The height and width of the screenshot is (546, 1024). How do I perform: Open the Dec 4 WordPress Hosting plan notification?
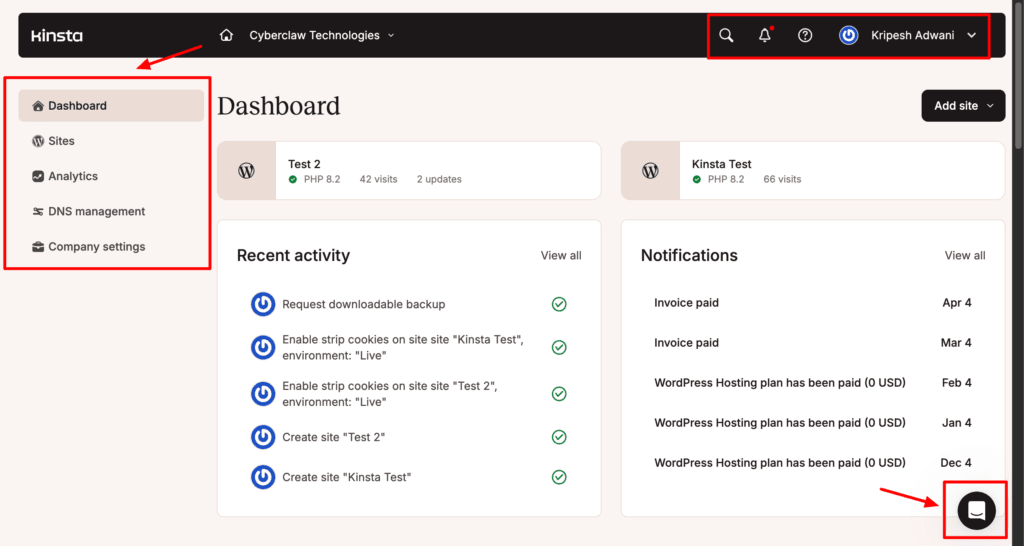point(813,462)
